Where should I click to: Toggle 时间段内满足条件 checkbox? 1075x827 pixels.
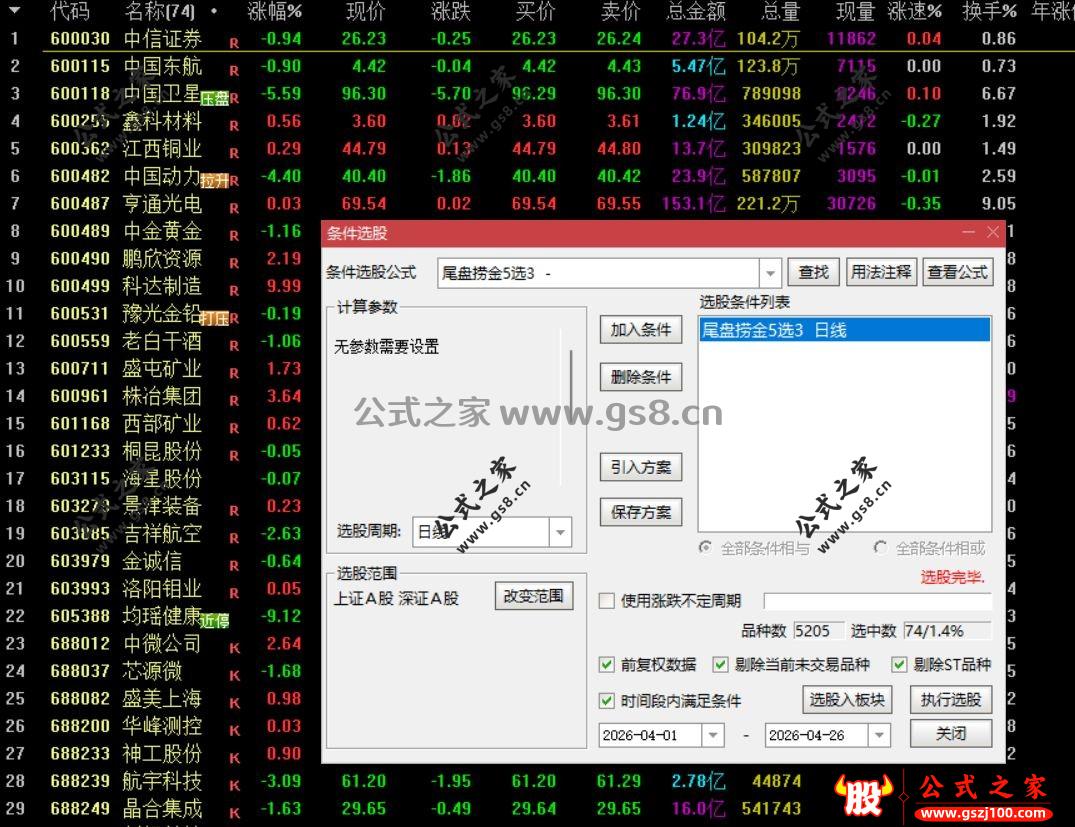pyautogui.click(x=607, y=701)
